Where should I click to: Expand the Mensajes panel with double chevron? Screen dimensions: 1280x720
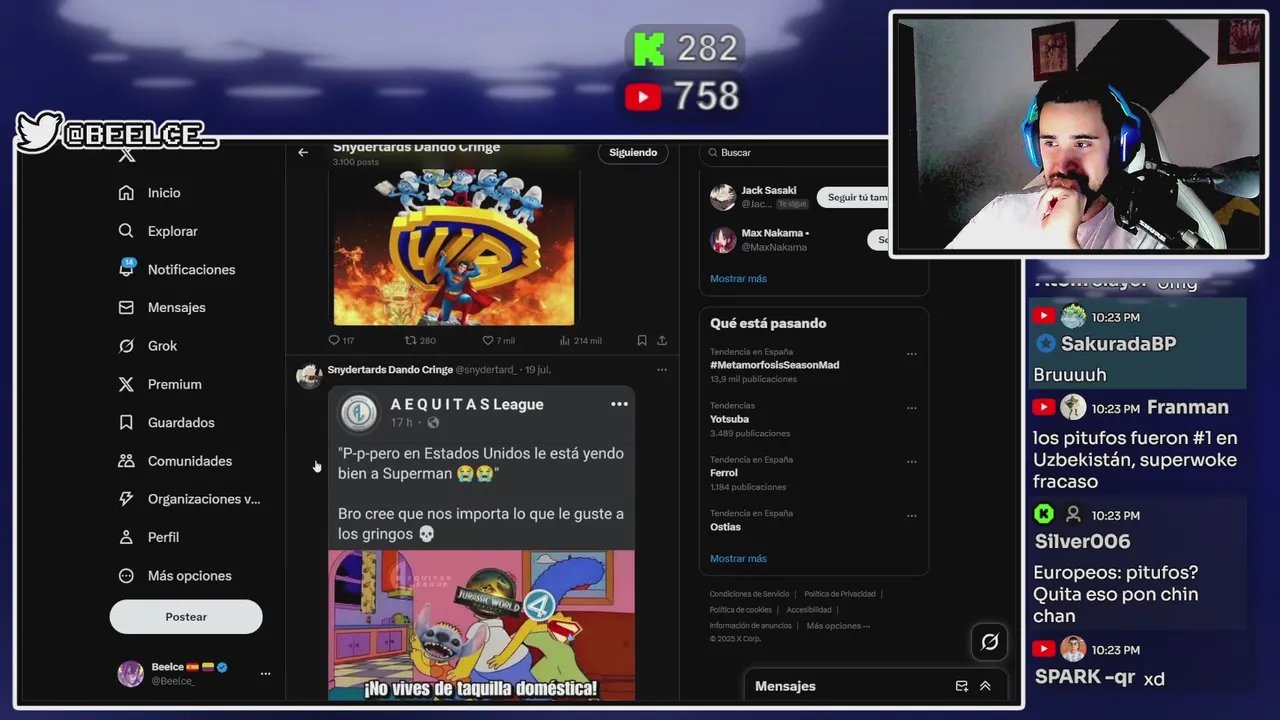(x=985, y=686)
